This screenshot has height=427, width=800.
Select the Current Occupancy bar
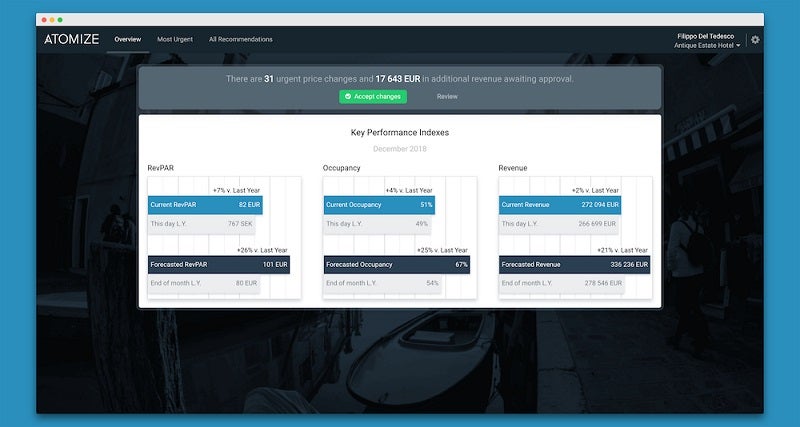[379, 205]
